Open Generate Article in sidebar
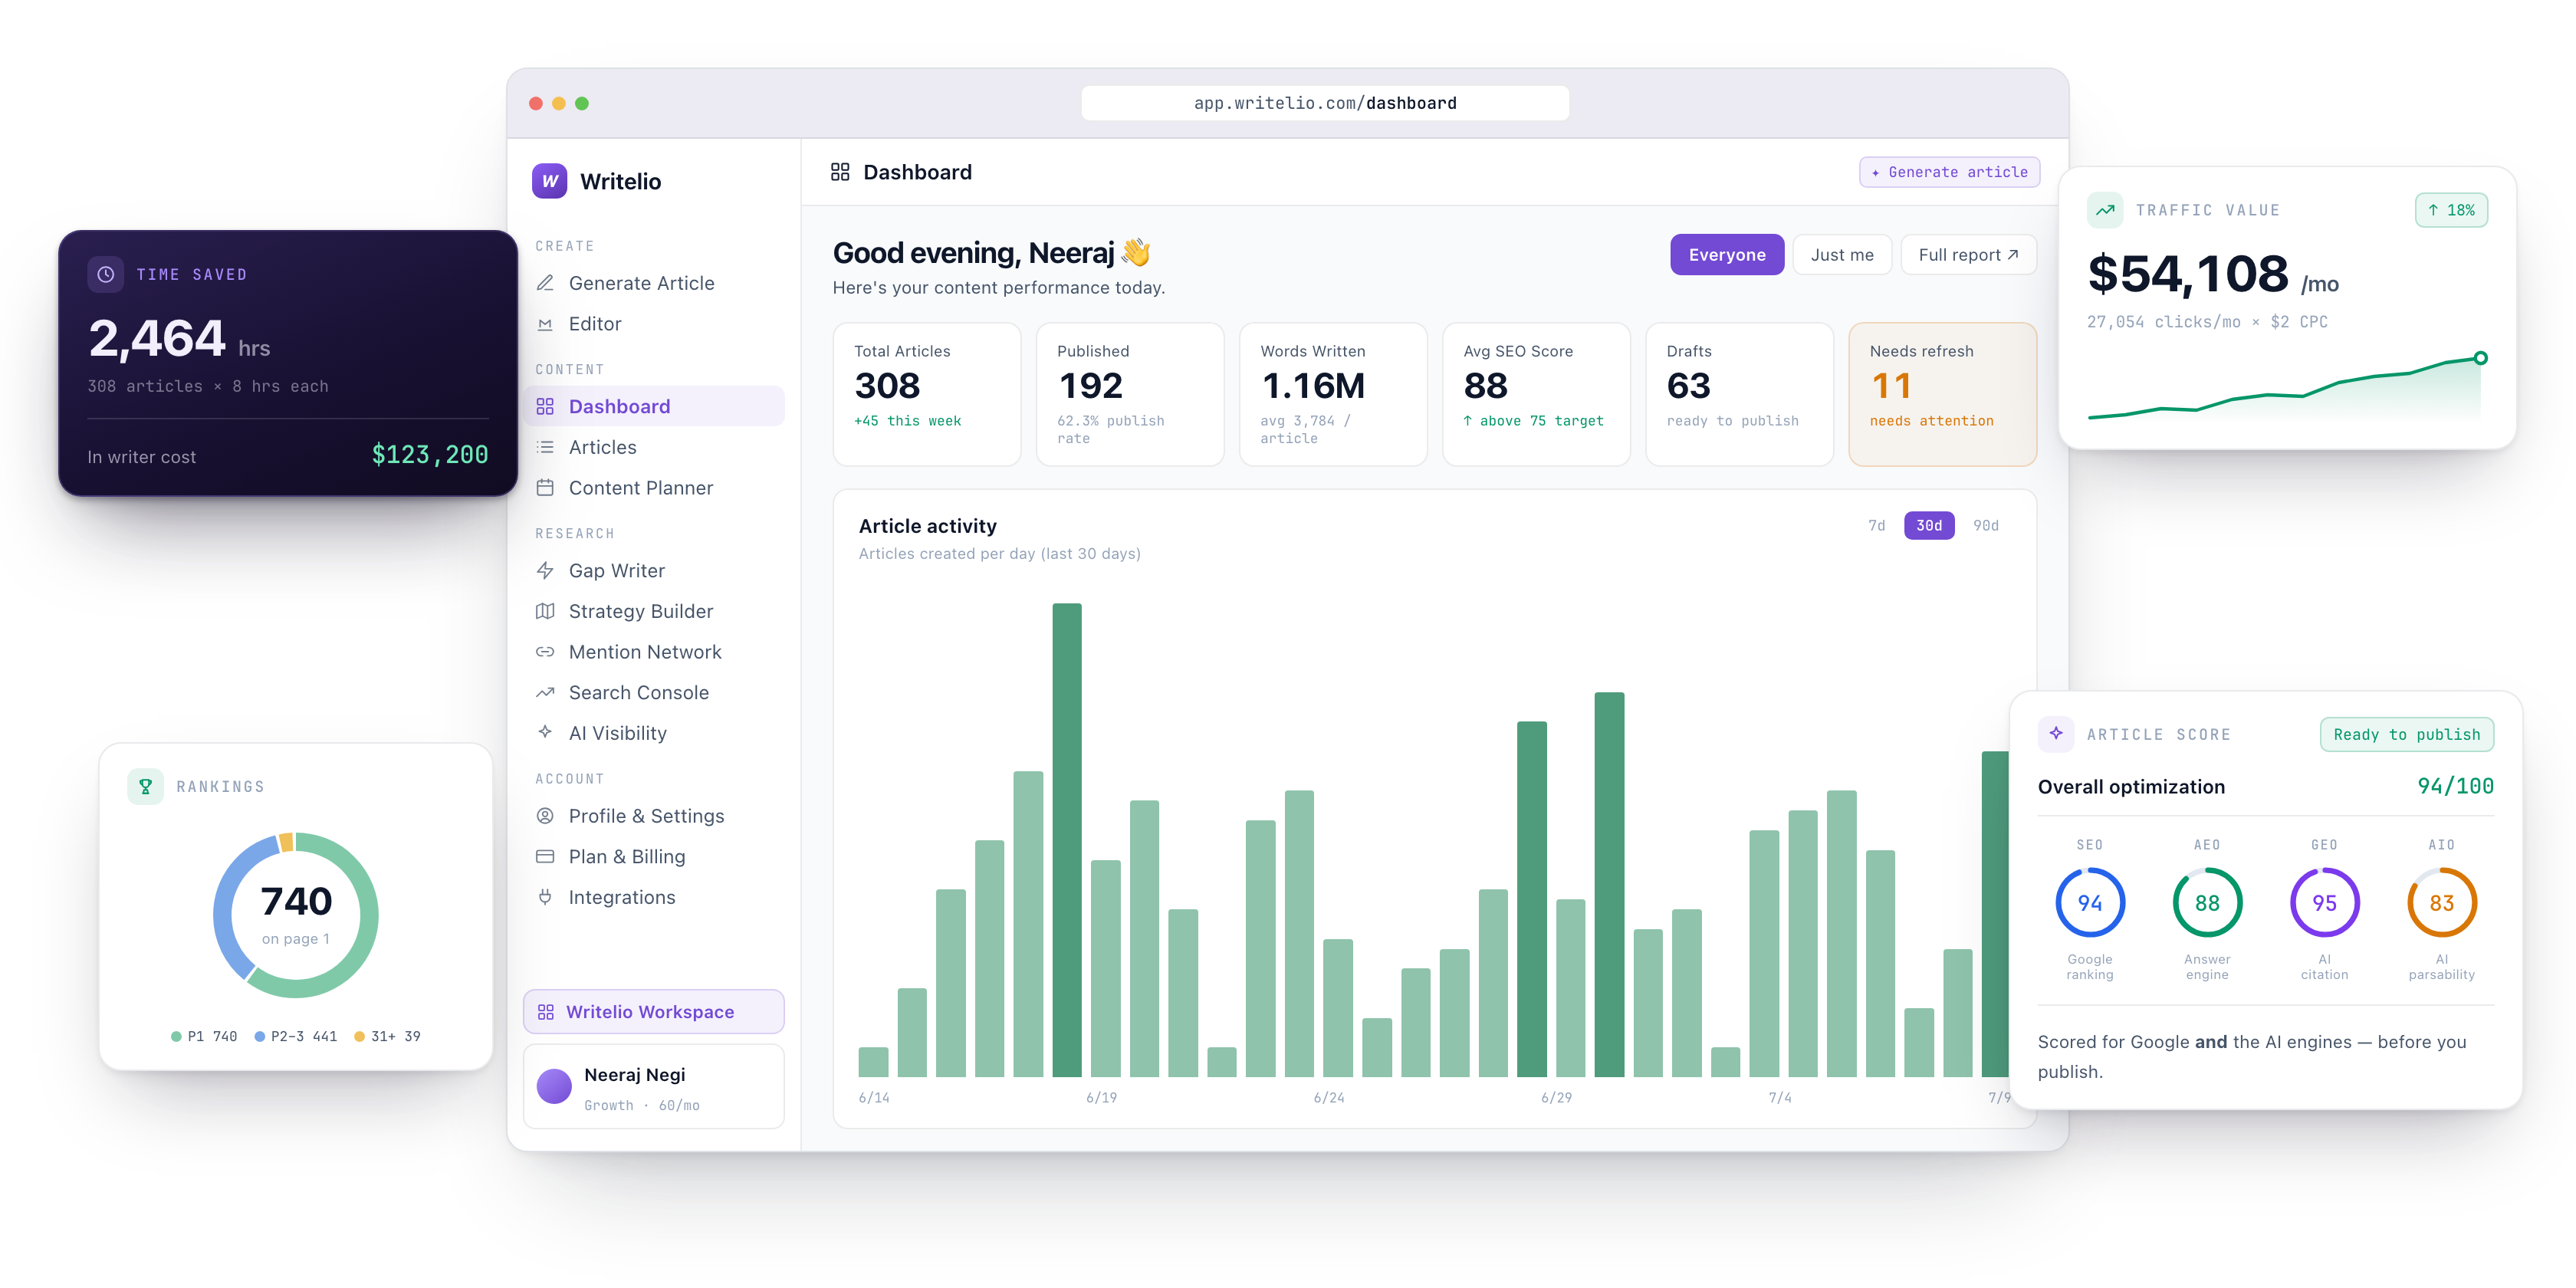The height and width of the screenshot is (1288, 2576). [x=654, y=283]
